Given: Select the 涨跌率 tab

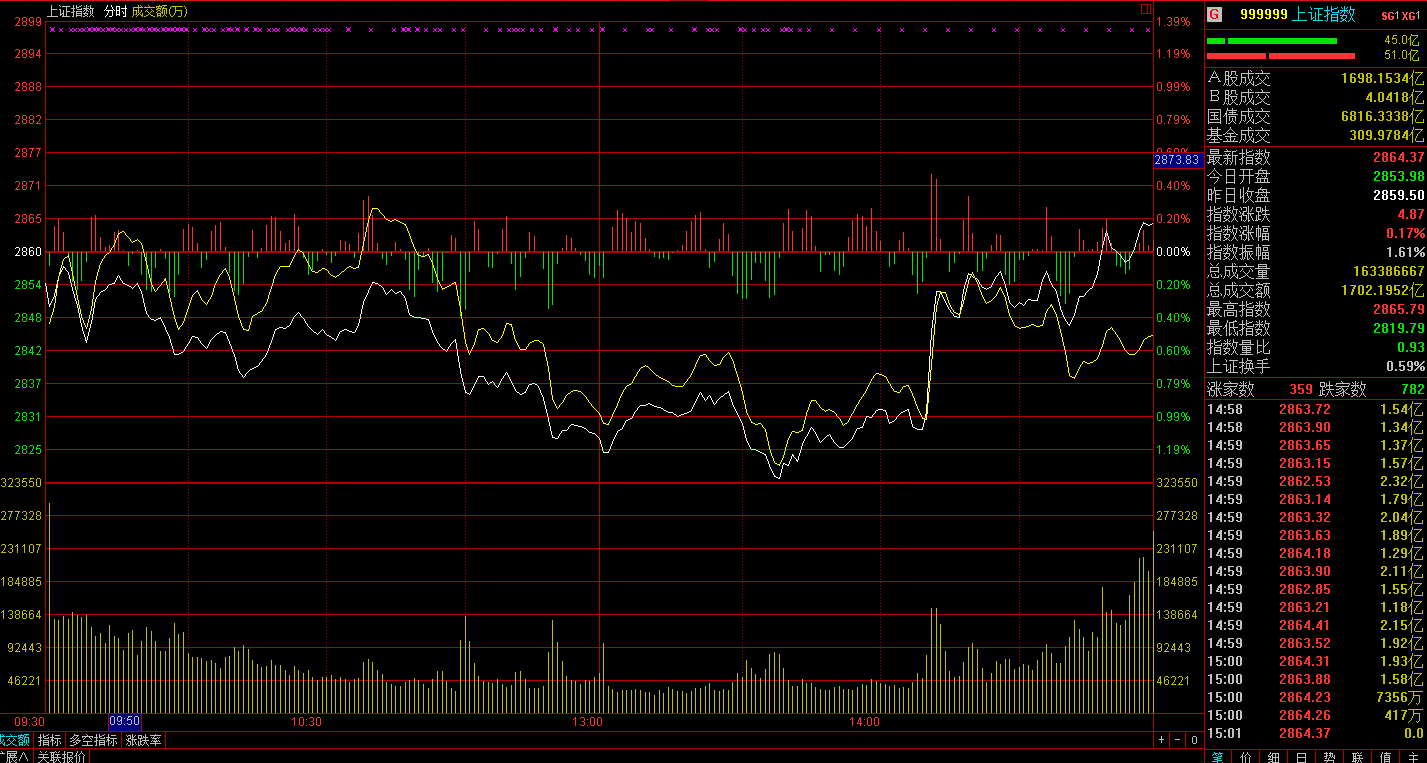Looking at the screenshot, I should pyautogui.click(x=143, y=740).
